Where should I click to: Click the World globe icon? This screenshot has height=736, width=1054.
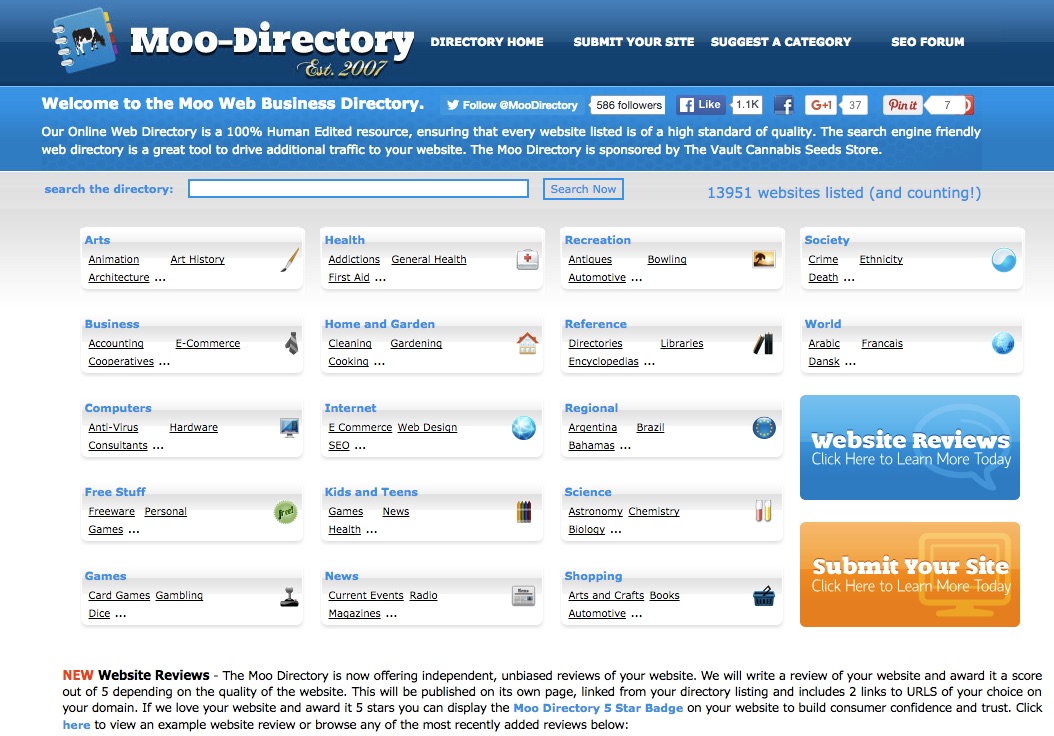(x=1003, y=343)
